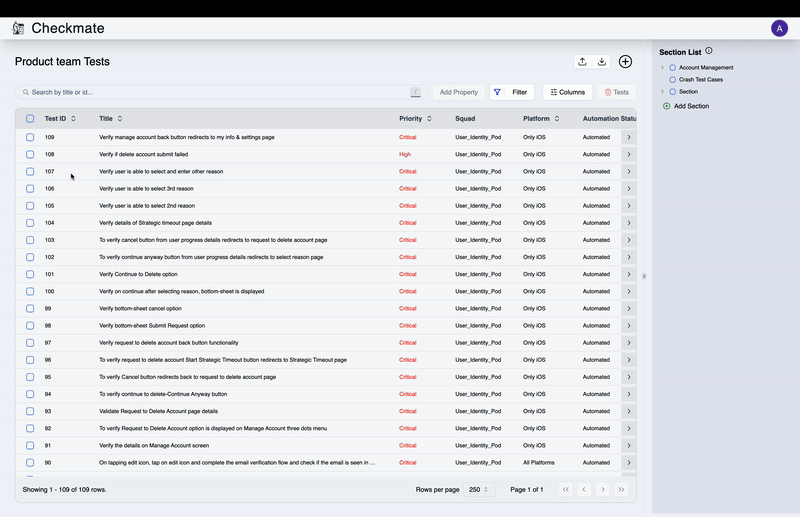Viewport: 800px width, 517px height.
Task: Check the Crash Test Cases section checkbox
Action: coord(672,80)
